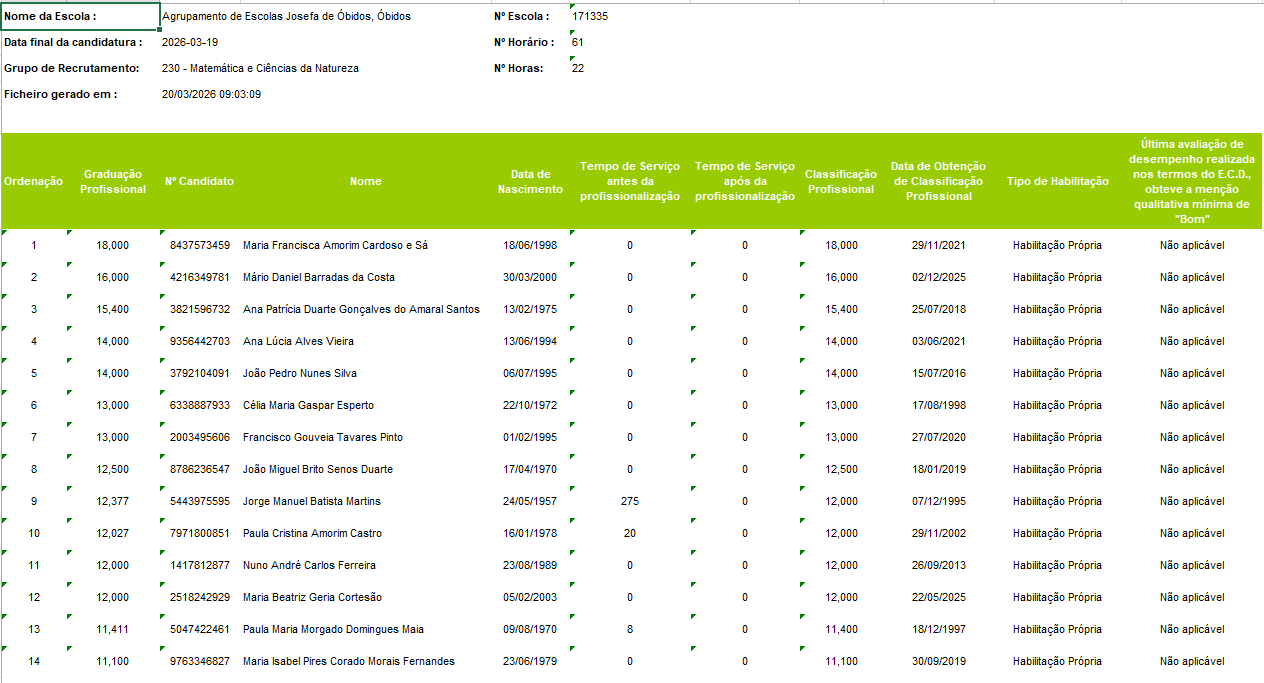Screen dimensions: 1264x683
Task: Select the service time value 275
Action: click(629, 501)
